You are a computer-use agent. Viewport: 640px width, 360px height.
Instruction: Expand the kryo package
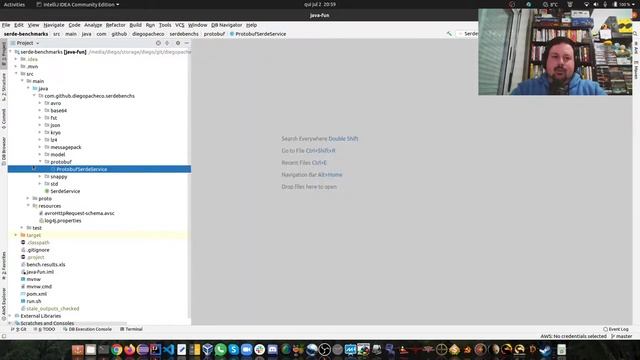pos(40,133)
